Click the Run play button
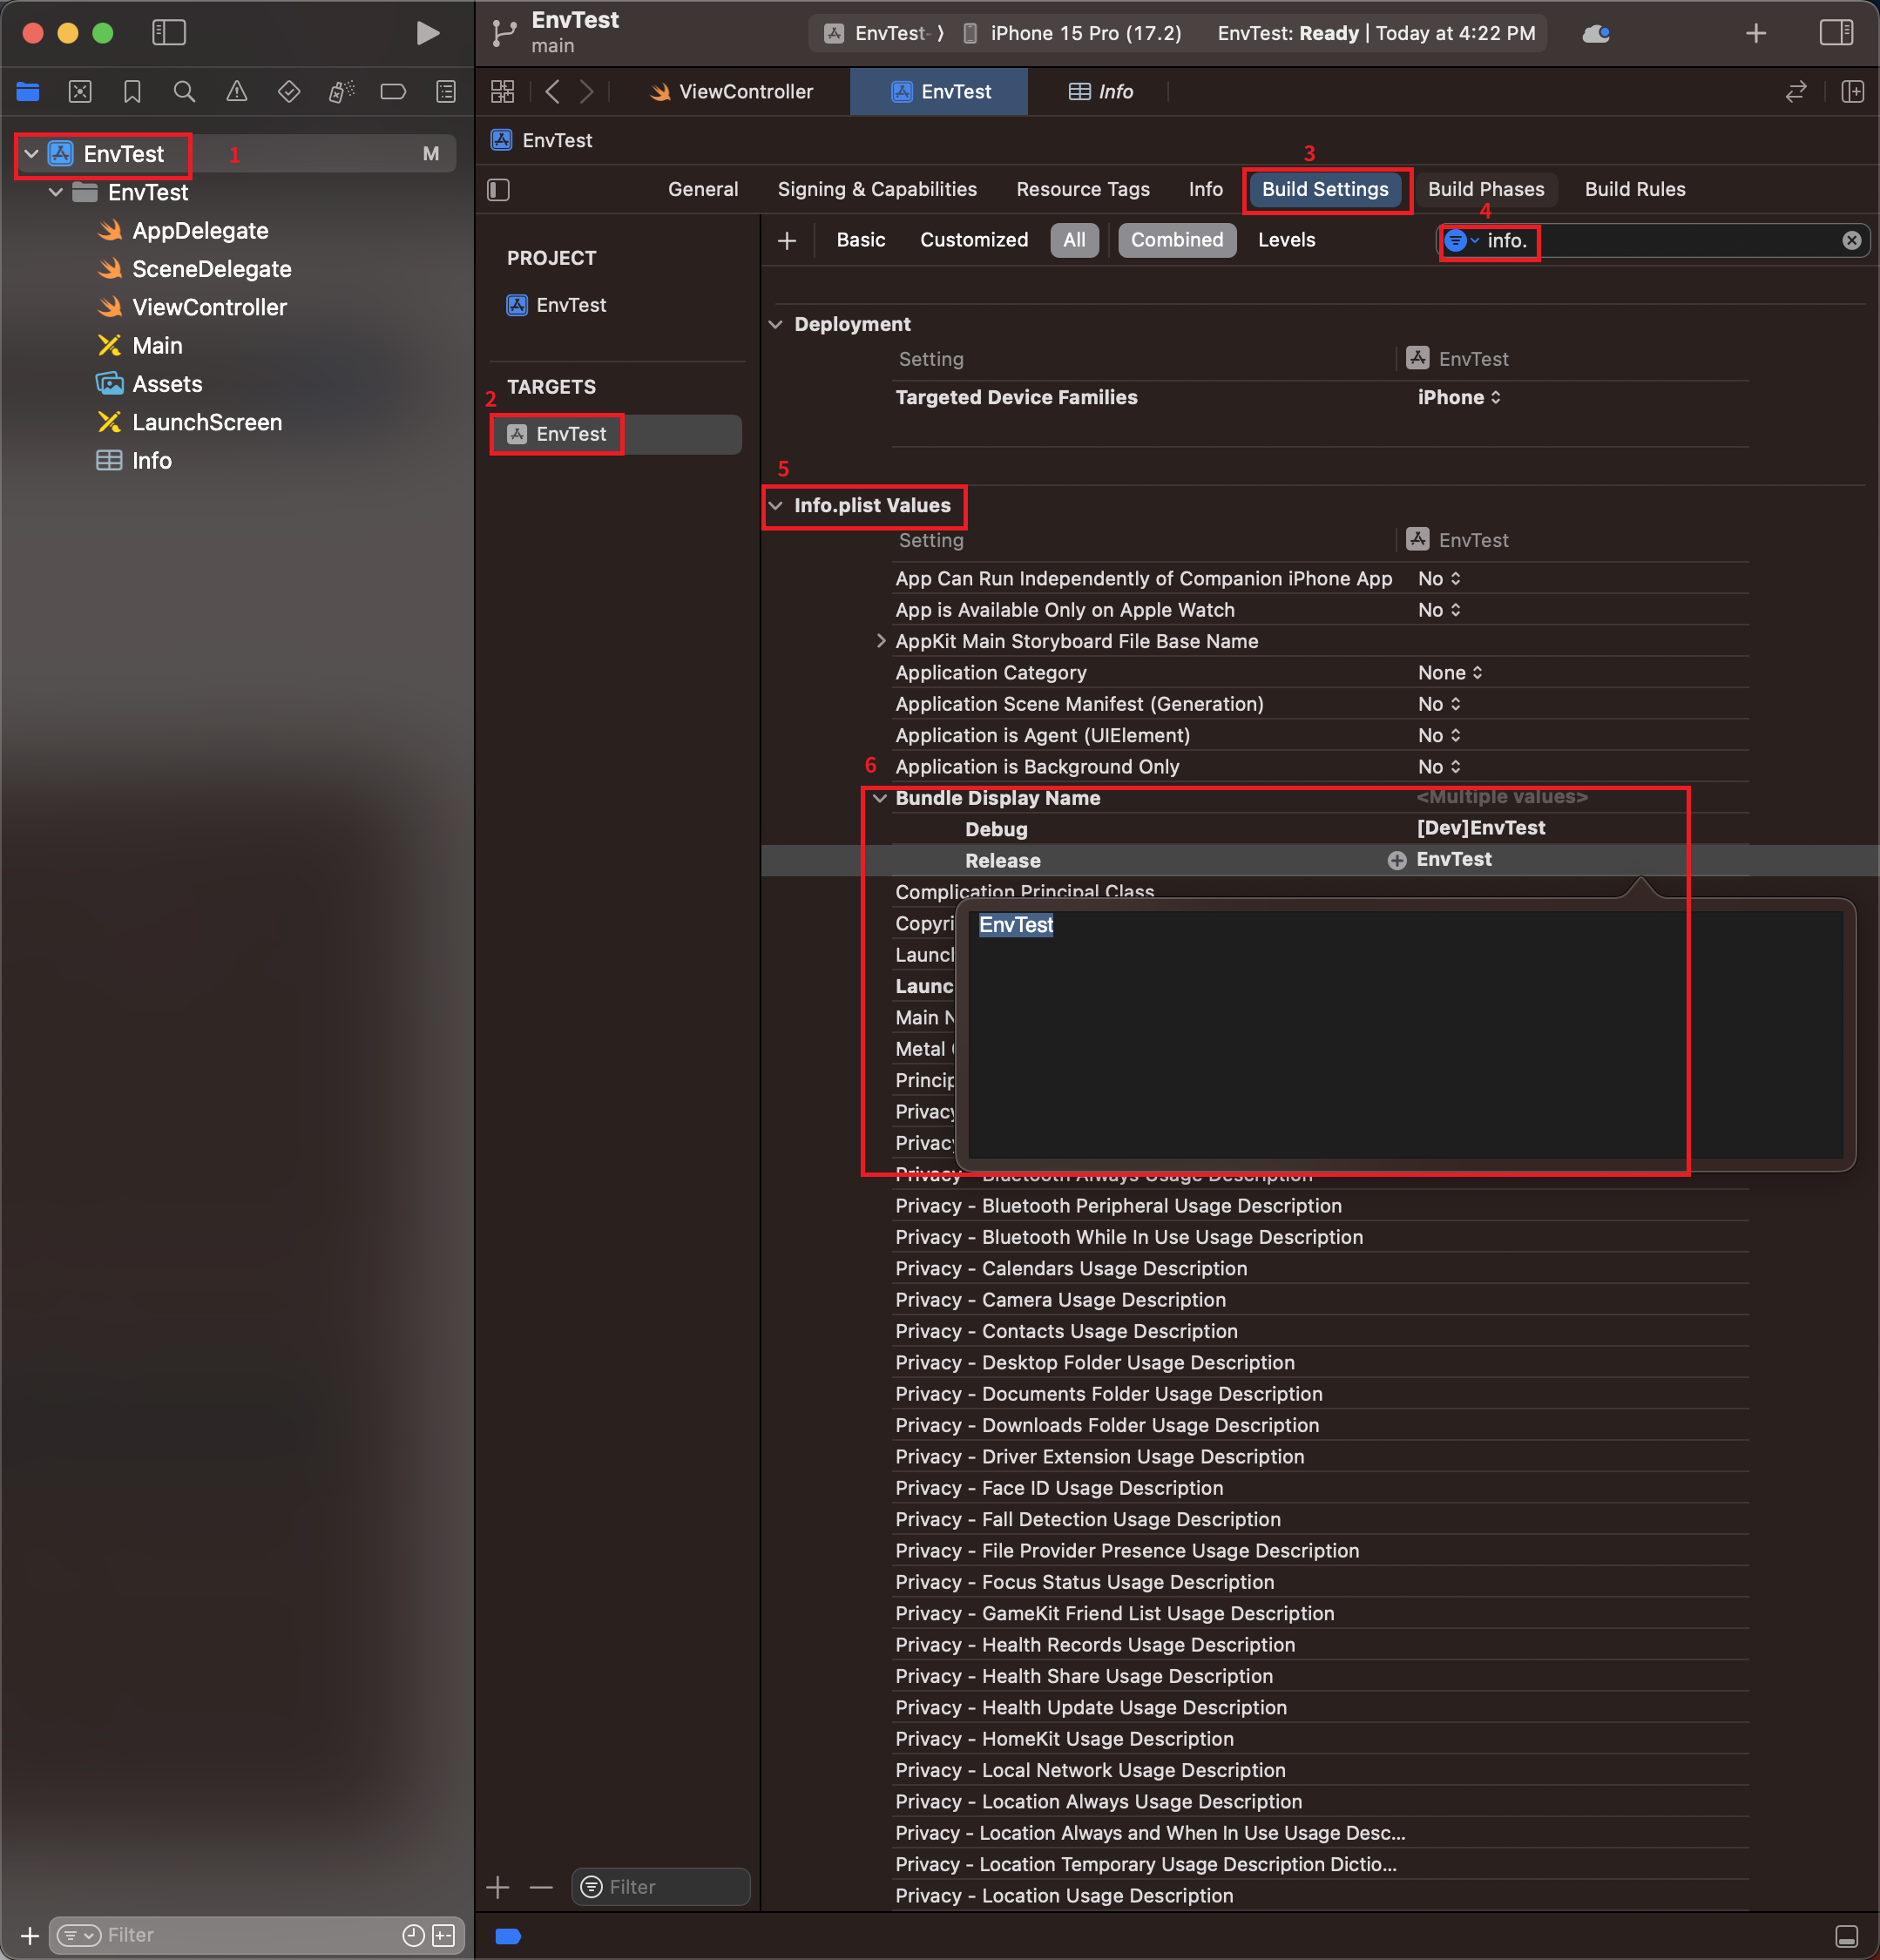The width and height of the screenshot is (1880, 1960). [x=427, y=33]
